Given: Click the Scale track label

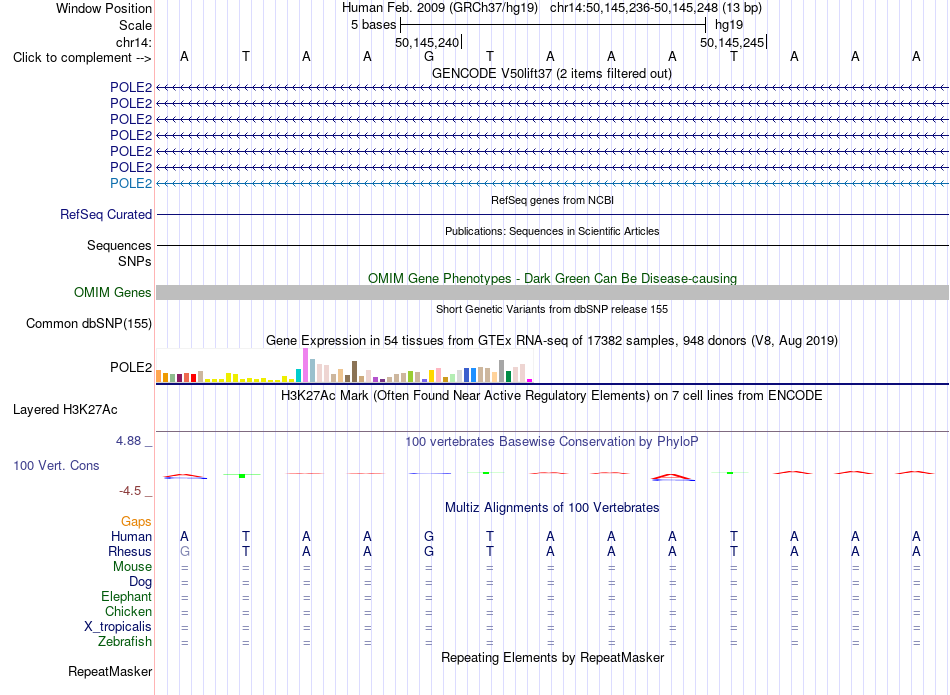Looking at the screenshot, I should (135, 25).
